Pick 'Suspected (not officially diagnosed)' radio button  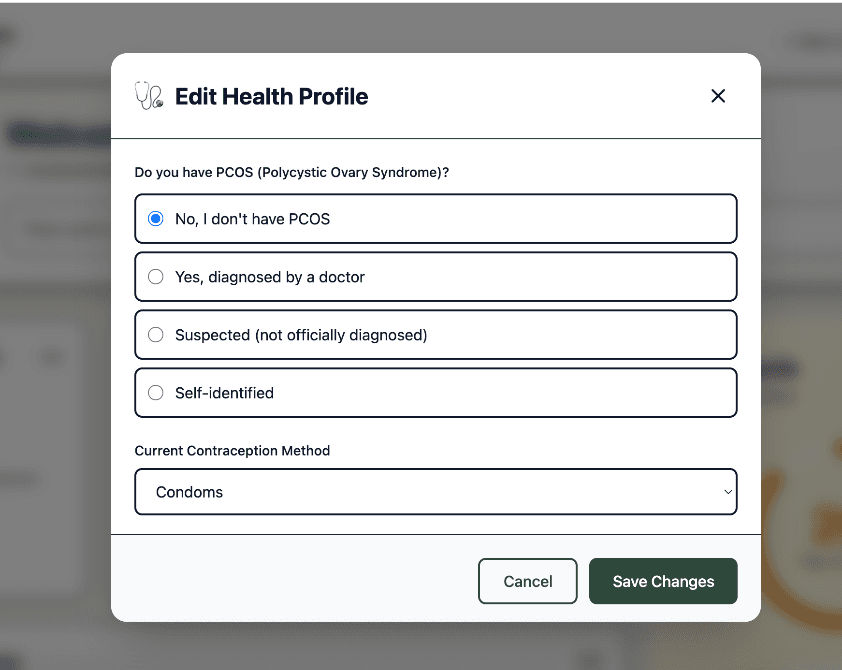(x=156, y=335)
